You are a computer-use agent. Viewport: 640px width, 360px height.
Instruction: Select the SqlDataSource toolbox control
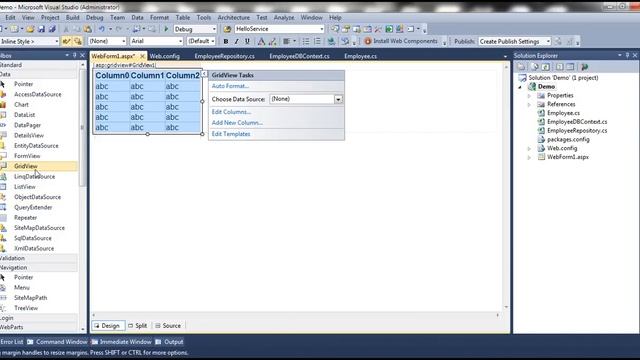(x=33, y=238)
